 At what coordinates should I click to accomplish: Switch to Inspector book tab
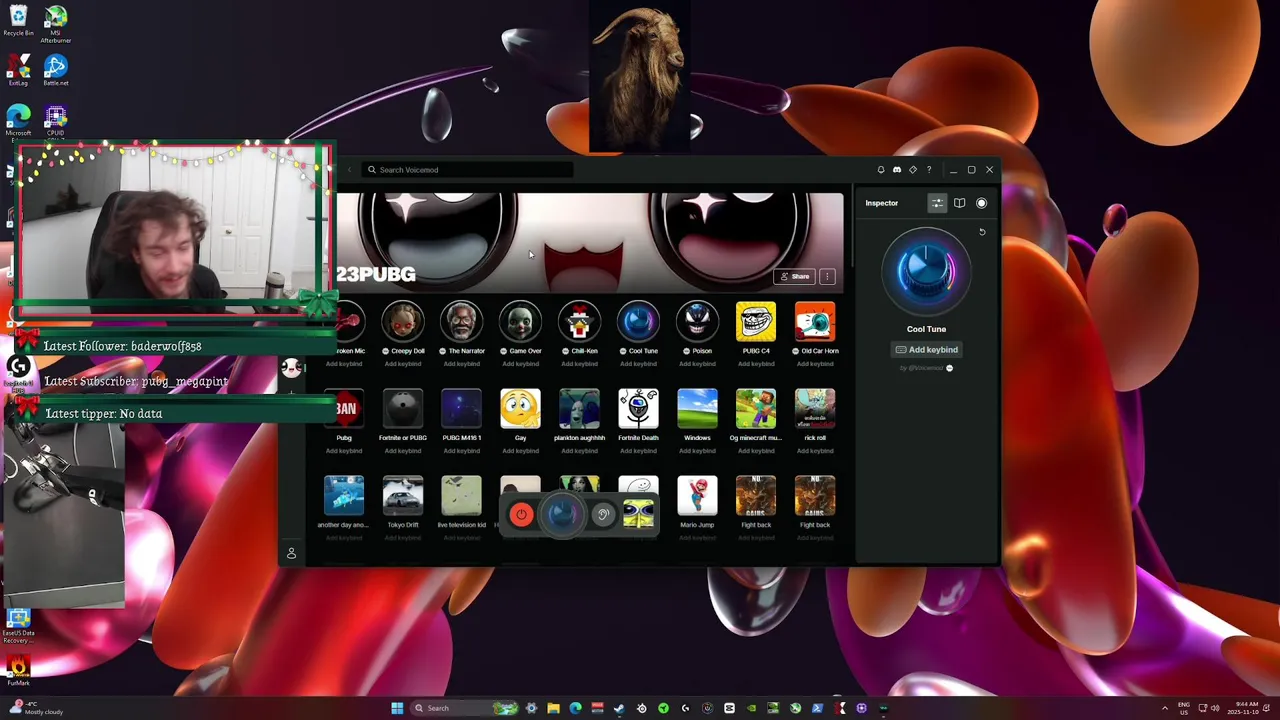coord(959,203)
